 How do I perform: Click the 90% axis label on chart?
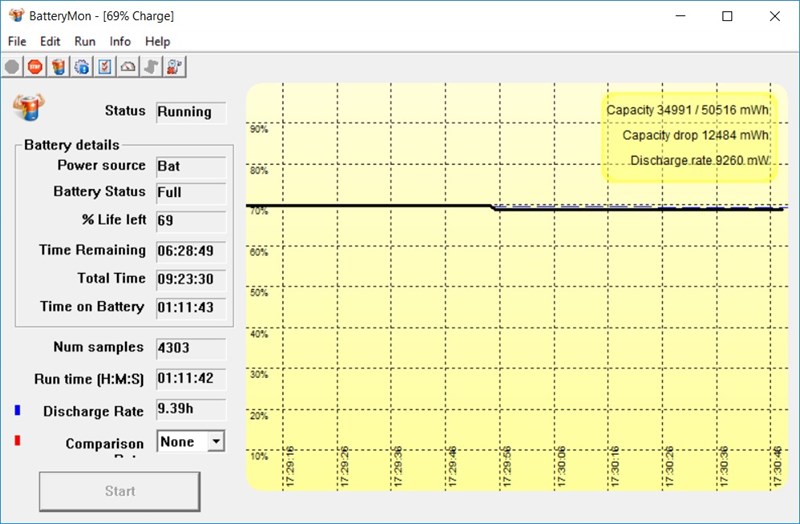(x=259, y=130)
